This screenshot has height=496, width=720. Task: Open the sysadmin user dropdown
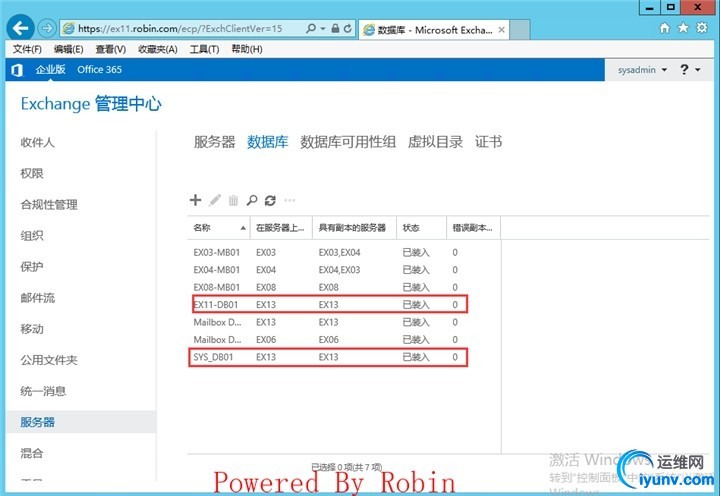[642, 70]
